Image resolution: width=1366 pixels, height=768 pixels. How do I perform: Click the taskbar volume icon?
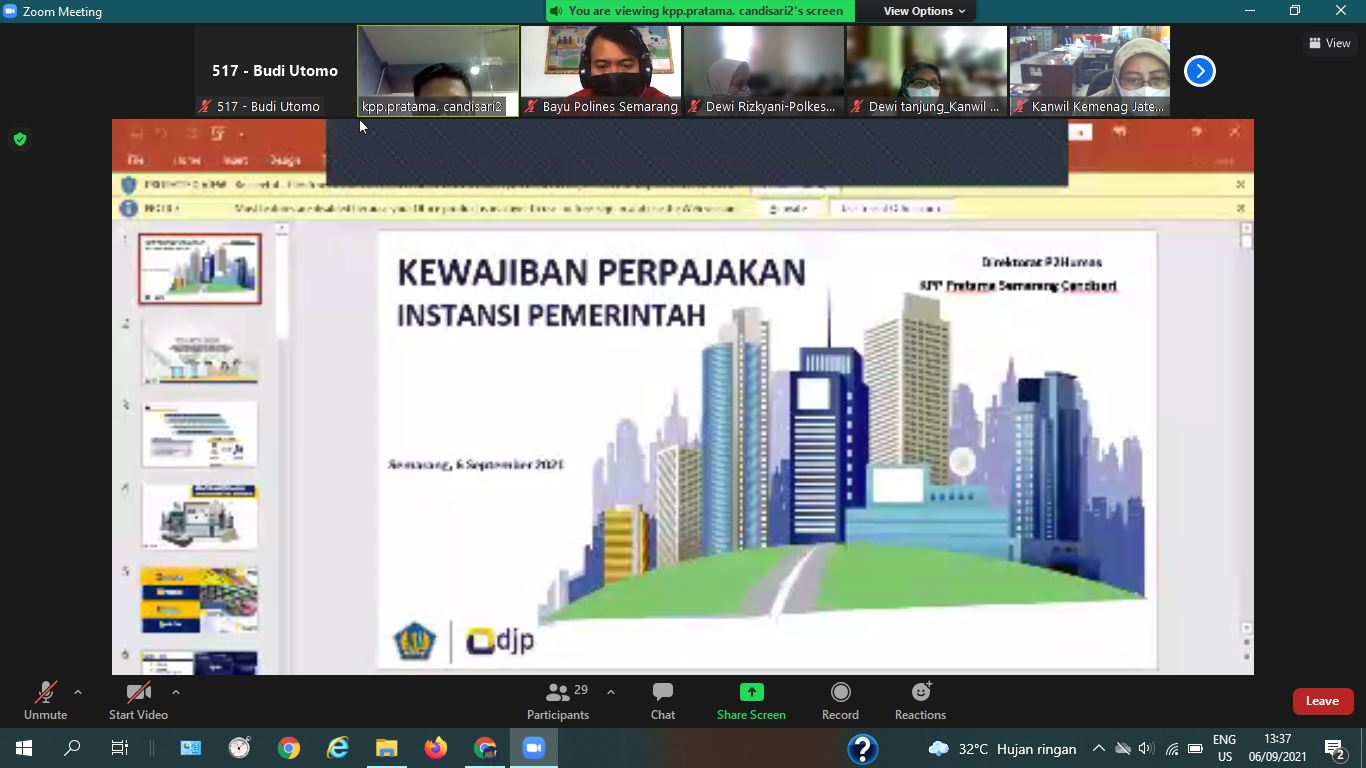click(1146, 749)
